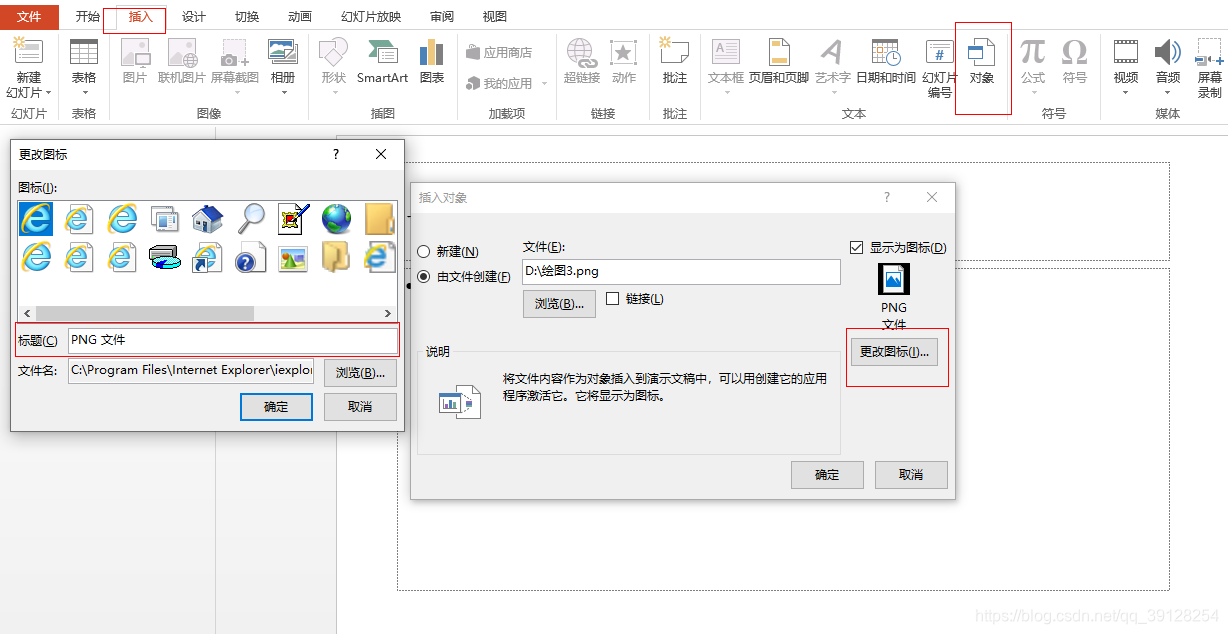Click the Pictures (图片) ribbon icon
The image size is (1228, 634).
135,52
